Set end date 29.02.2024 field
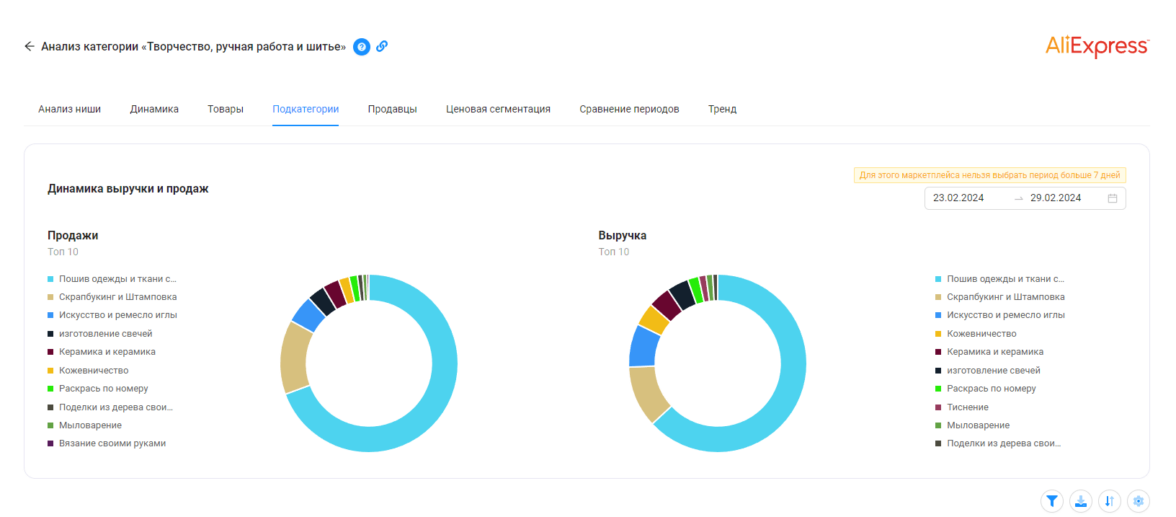The image size is (1176, 517). [1055, 198]
